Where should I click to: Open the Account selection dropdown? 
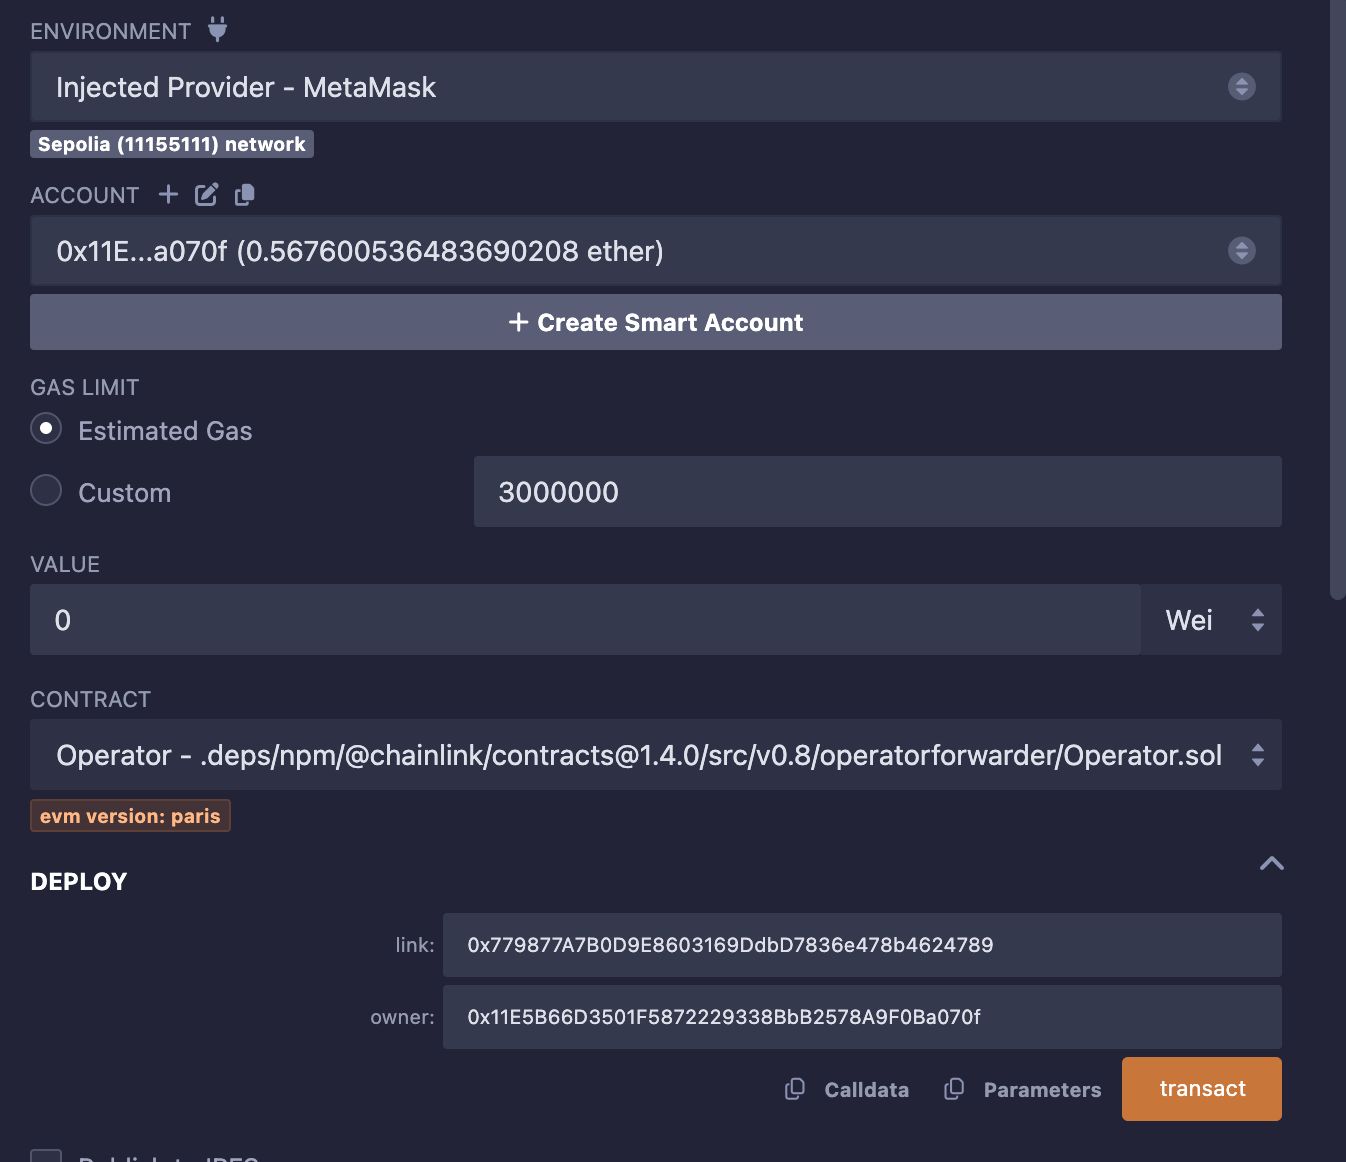pos(655,251)
